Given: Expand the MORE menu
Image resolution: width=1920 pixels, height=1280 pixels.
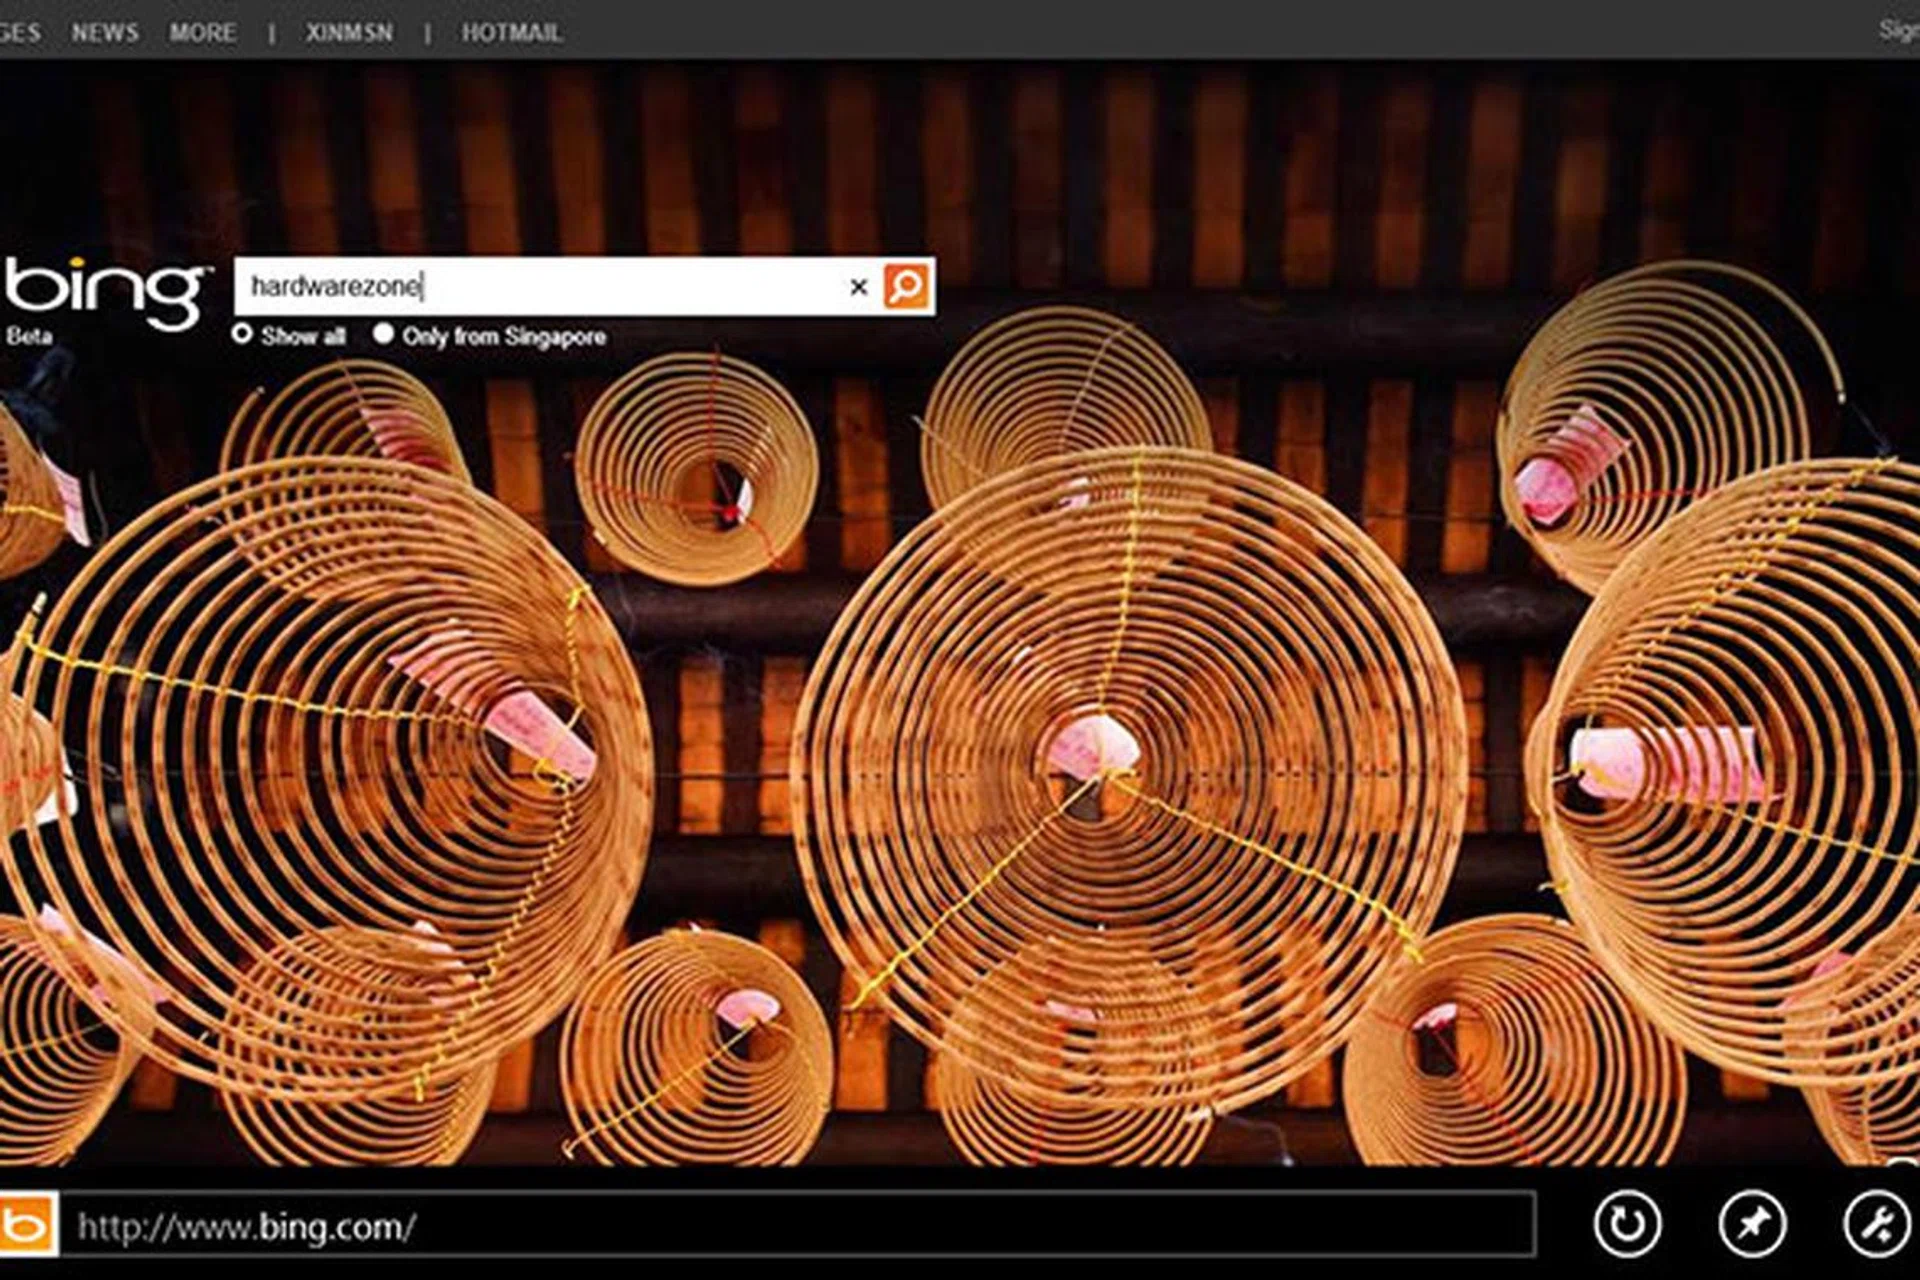Looking at the screenshot, I should pyautogui.click(x=203, y=33).
